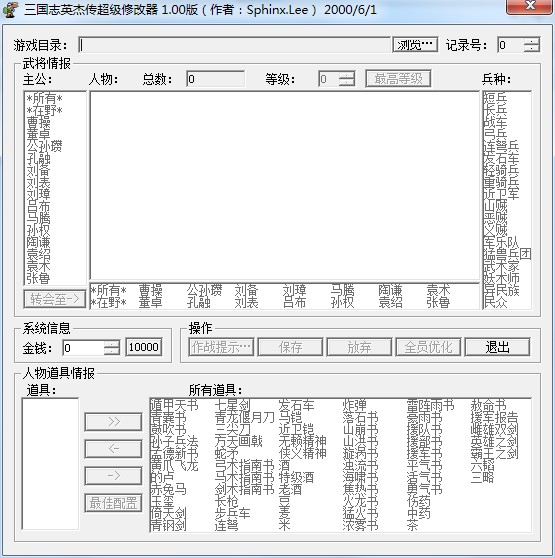
Task: Pick 袁术 in the transfer list below 人物
Action: click(x=438, y=290)
